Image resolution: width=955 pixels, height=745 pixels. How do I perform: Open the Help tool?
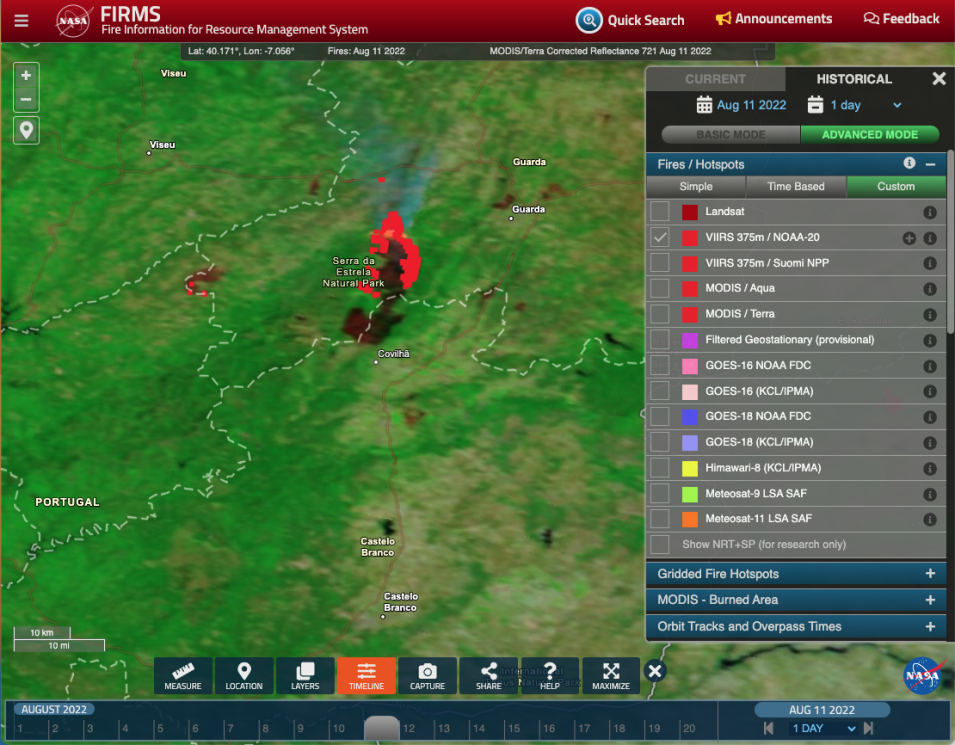[549, 676]
